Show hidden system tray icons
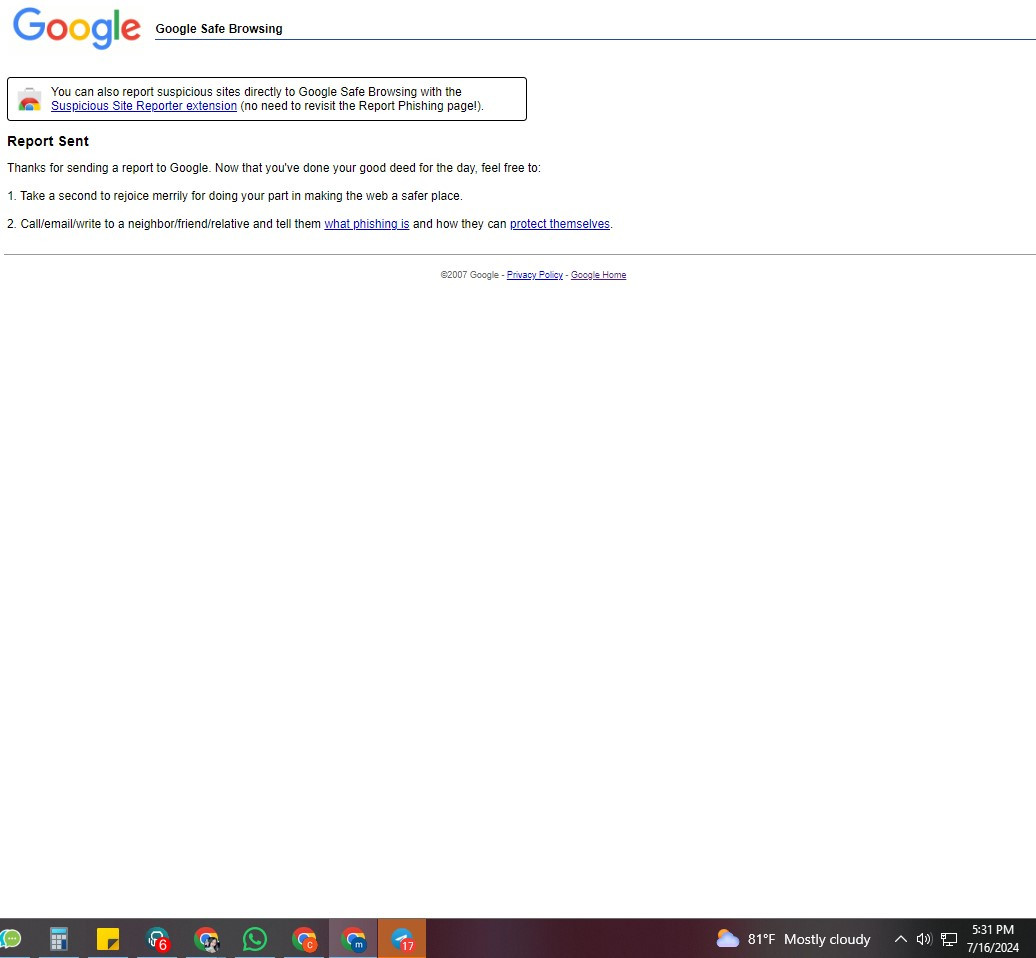This screenshot has width=1036, height=958. pyautogui.click(x=901, y=939)
